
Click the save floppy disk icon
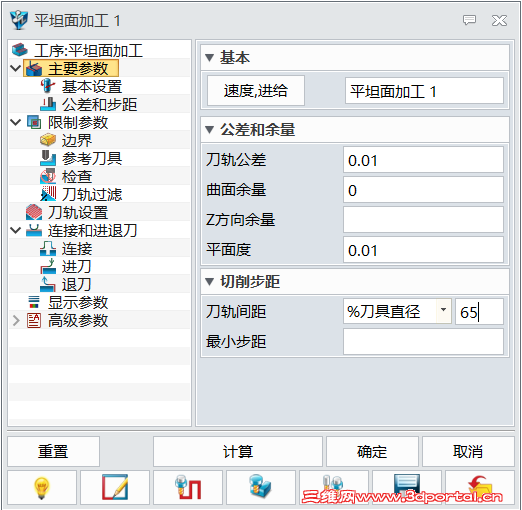(x=407, y=487)
